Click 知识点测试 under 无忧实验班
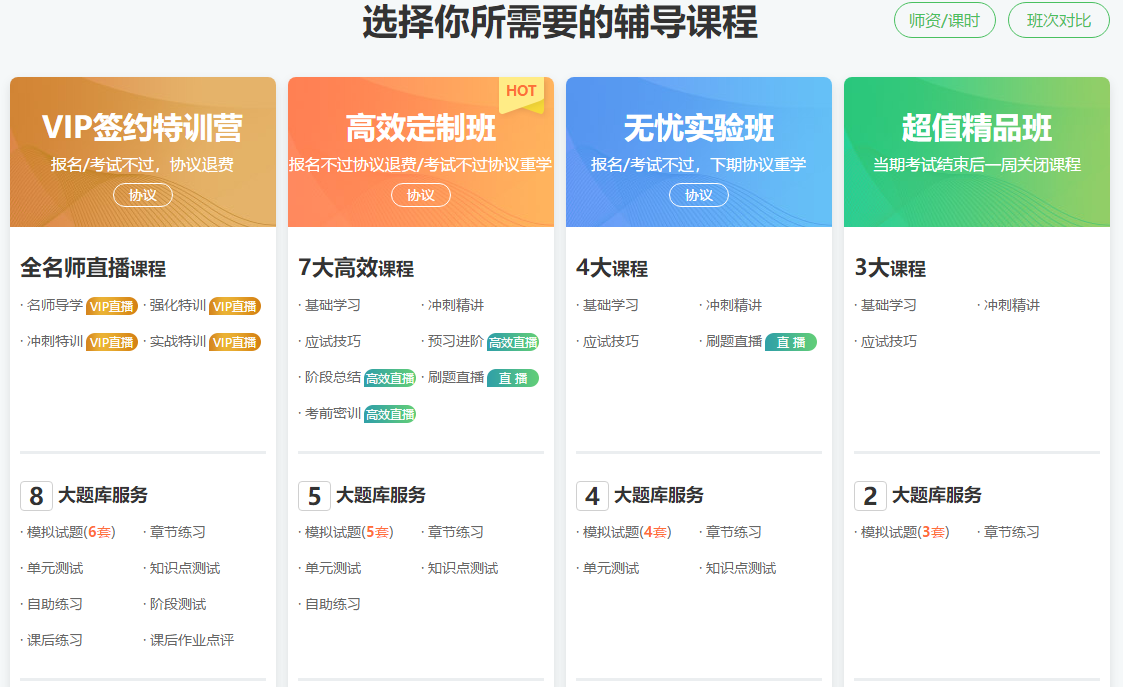Viewport: 1123px width, 687px height. [x=740, y=568]
